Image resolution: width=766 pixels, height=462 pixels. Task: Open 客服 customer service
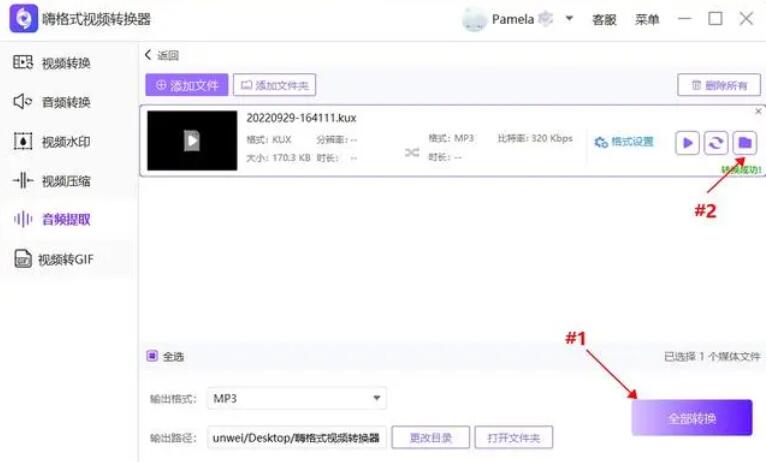point(604,20)
